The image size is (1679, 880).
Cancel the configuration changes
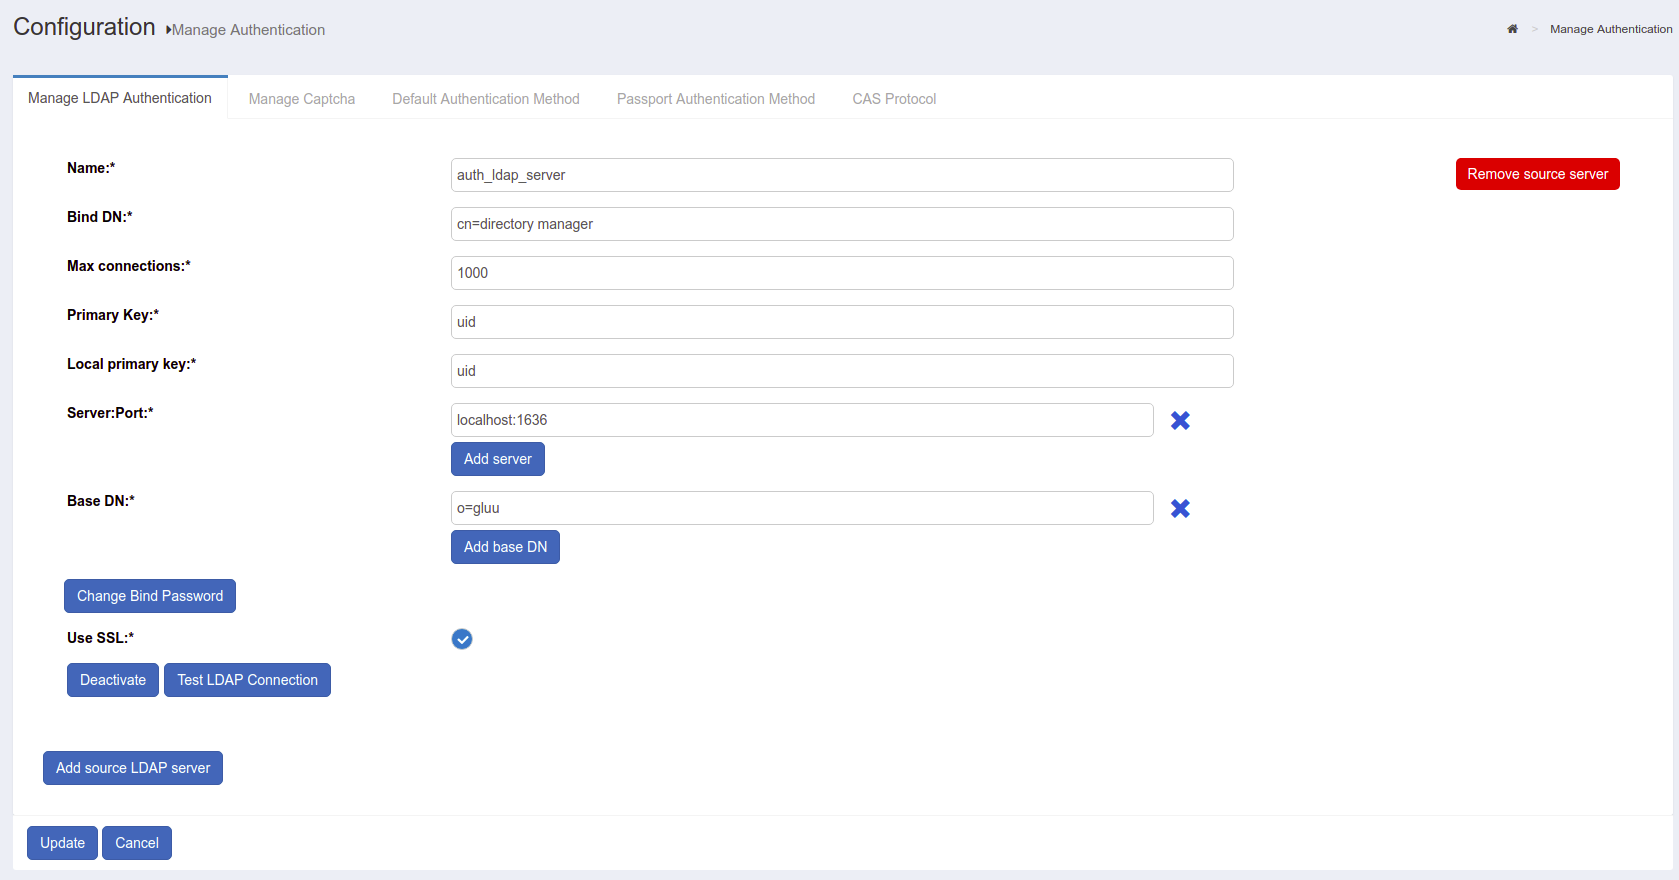(x=137, y=843)
